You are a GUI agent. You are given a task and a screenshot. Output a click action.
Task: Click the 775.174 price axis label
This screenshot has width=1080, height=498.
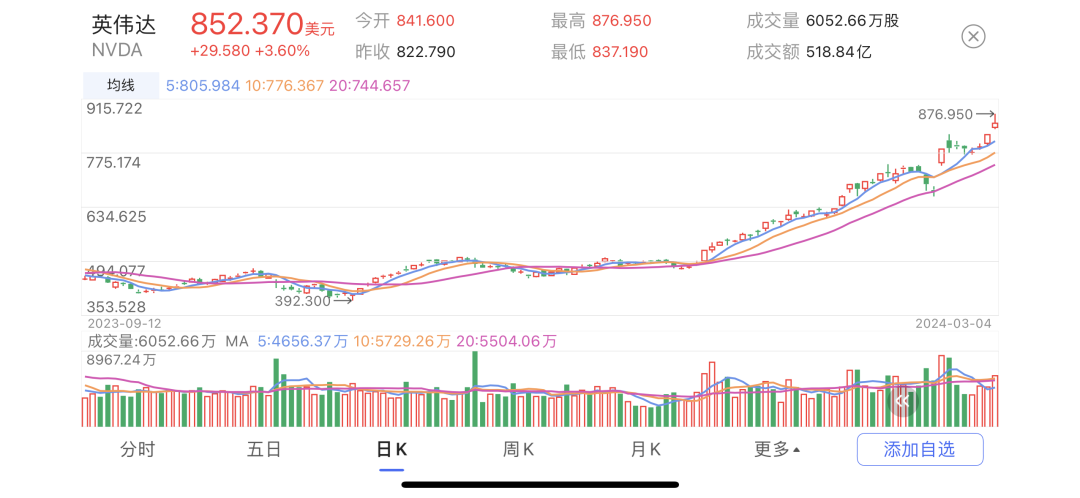114,163
